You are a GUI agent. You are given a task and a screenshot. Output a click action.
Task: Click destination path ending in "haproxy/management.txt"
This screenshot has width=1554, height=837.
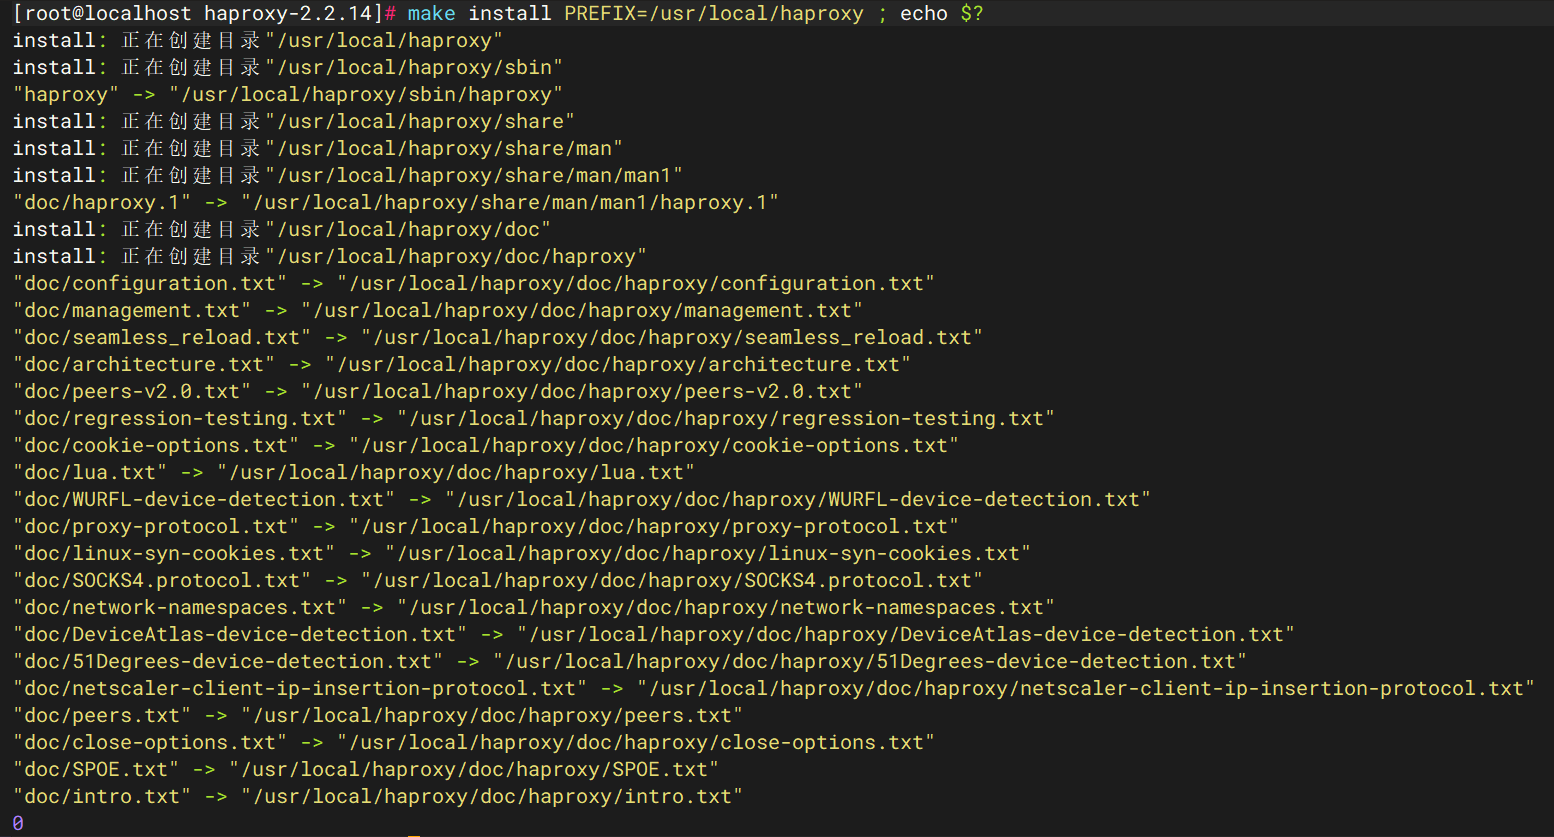[x=582, y=311]
